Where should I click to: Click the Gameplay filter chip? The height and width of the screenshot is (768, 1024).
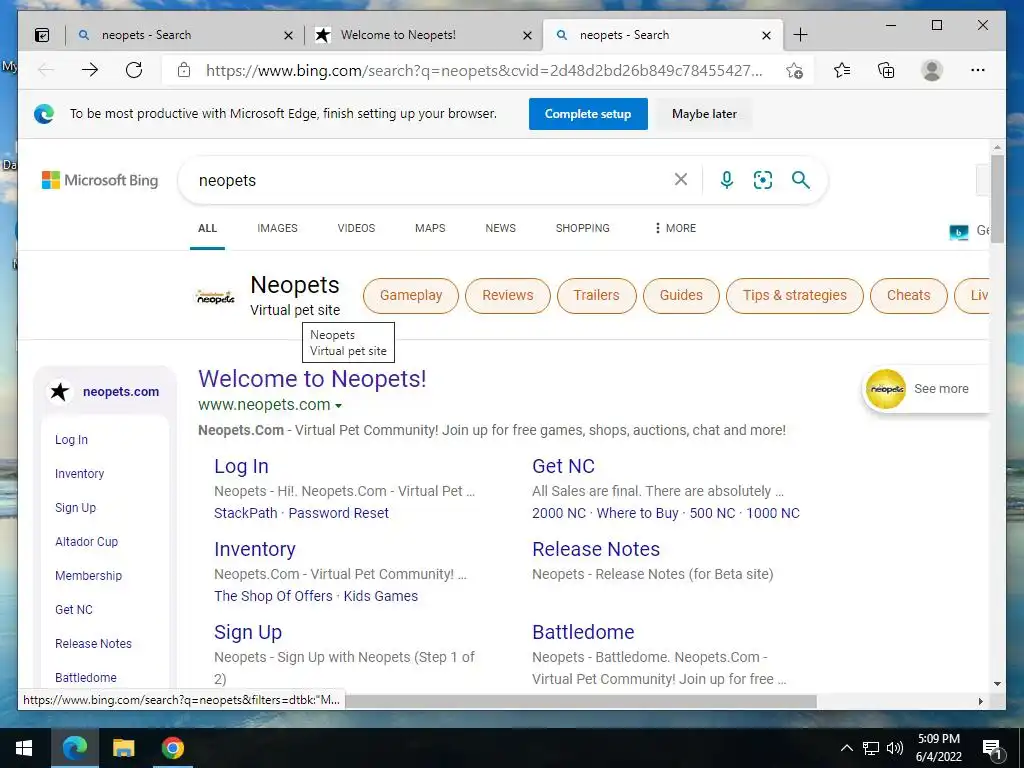(x=411, y=295)
